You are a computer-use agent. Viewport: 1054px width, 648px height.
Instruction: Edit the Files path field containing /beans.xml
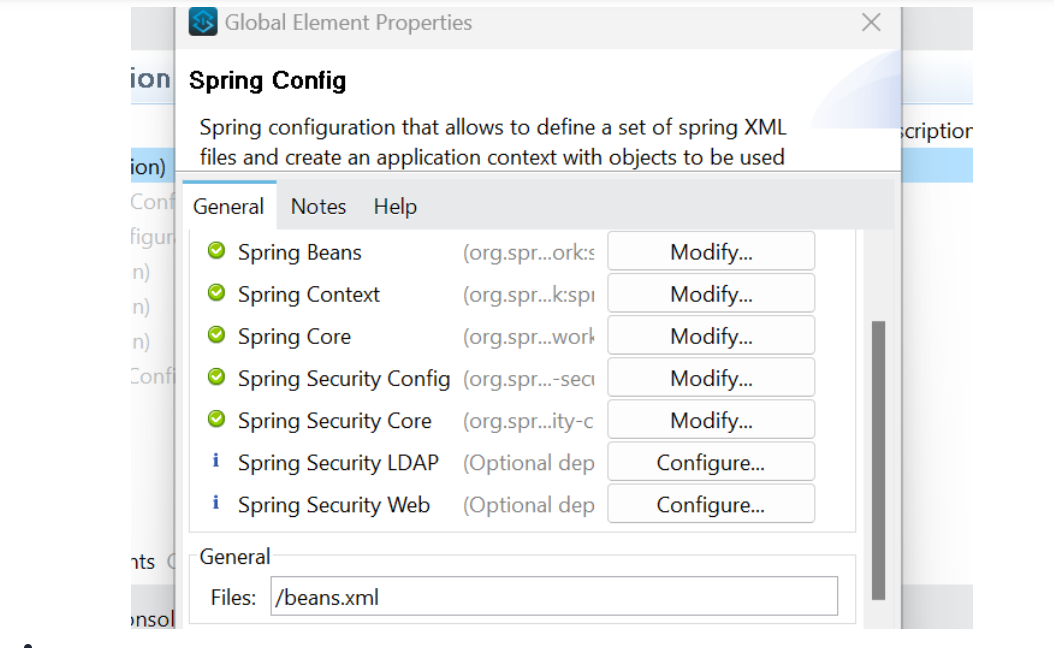tap(553, 596)
